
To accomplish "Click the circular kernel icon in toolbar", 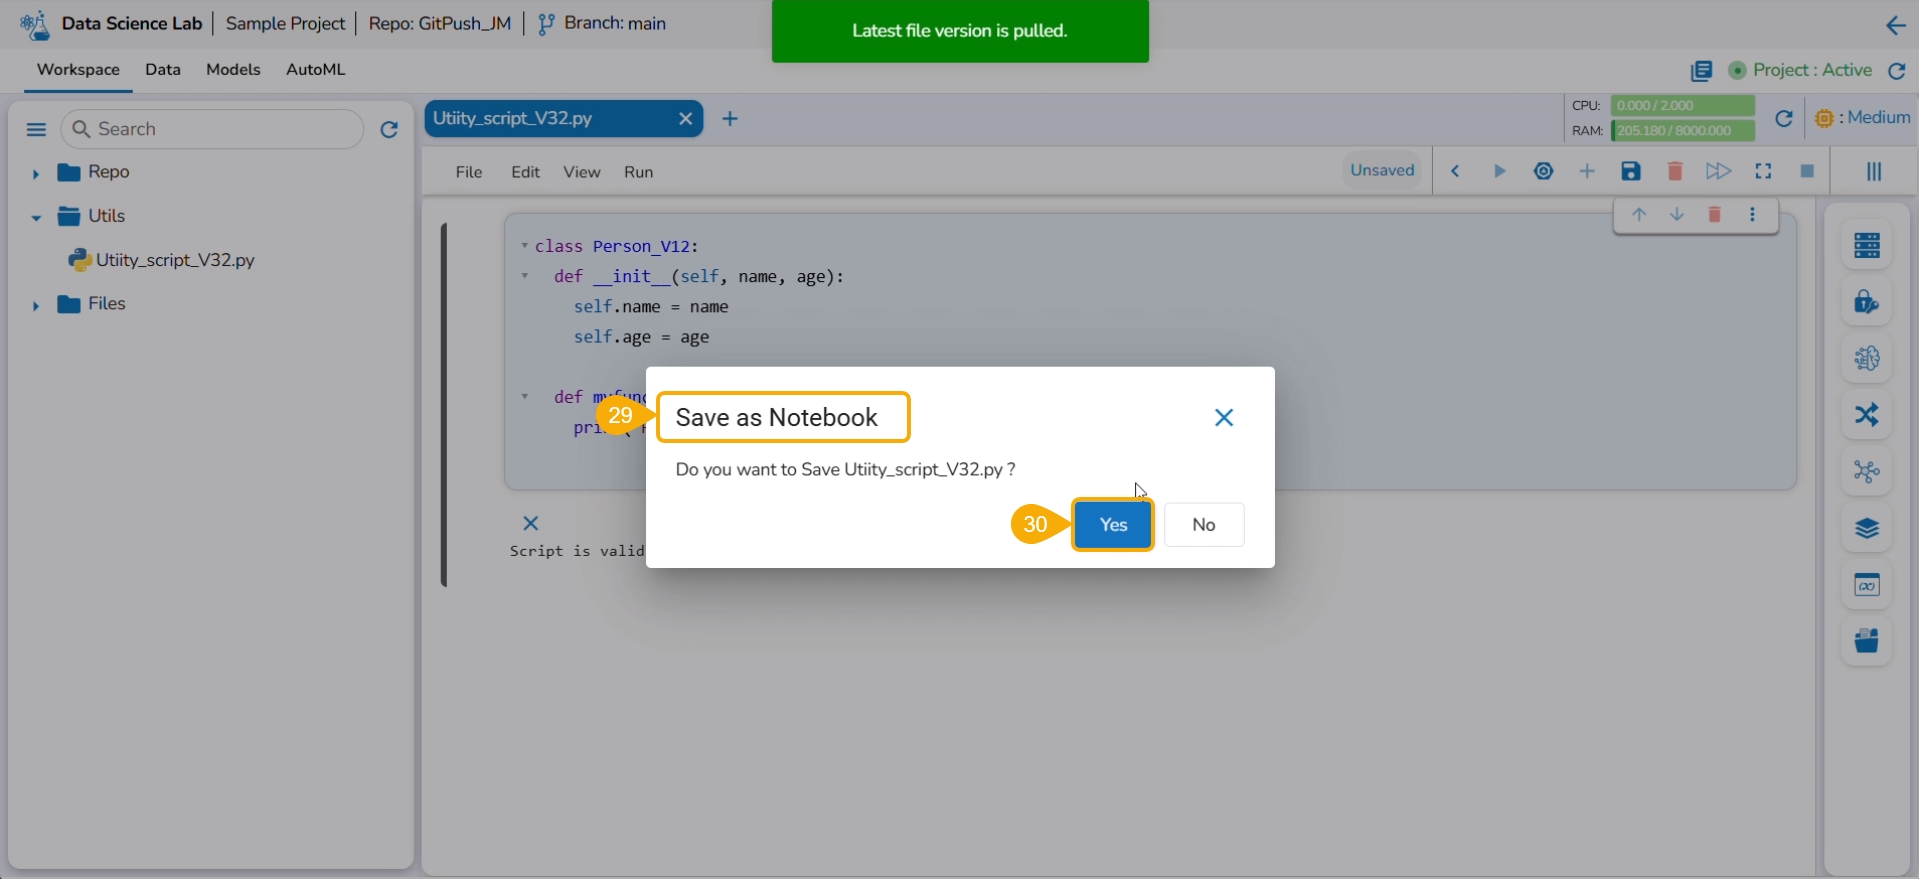I will pyautogui.click(x=1544, y=171).
